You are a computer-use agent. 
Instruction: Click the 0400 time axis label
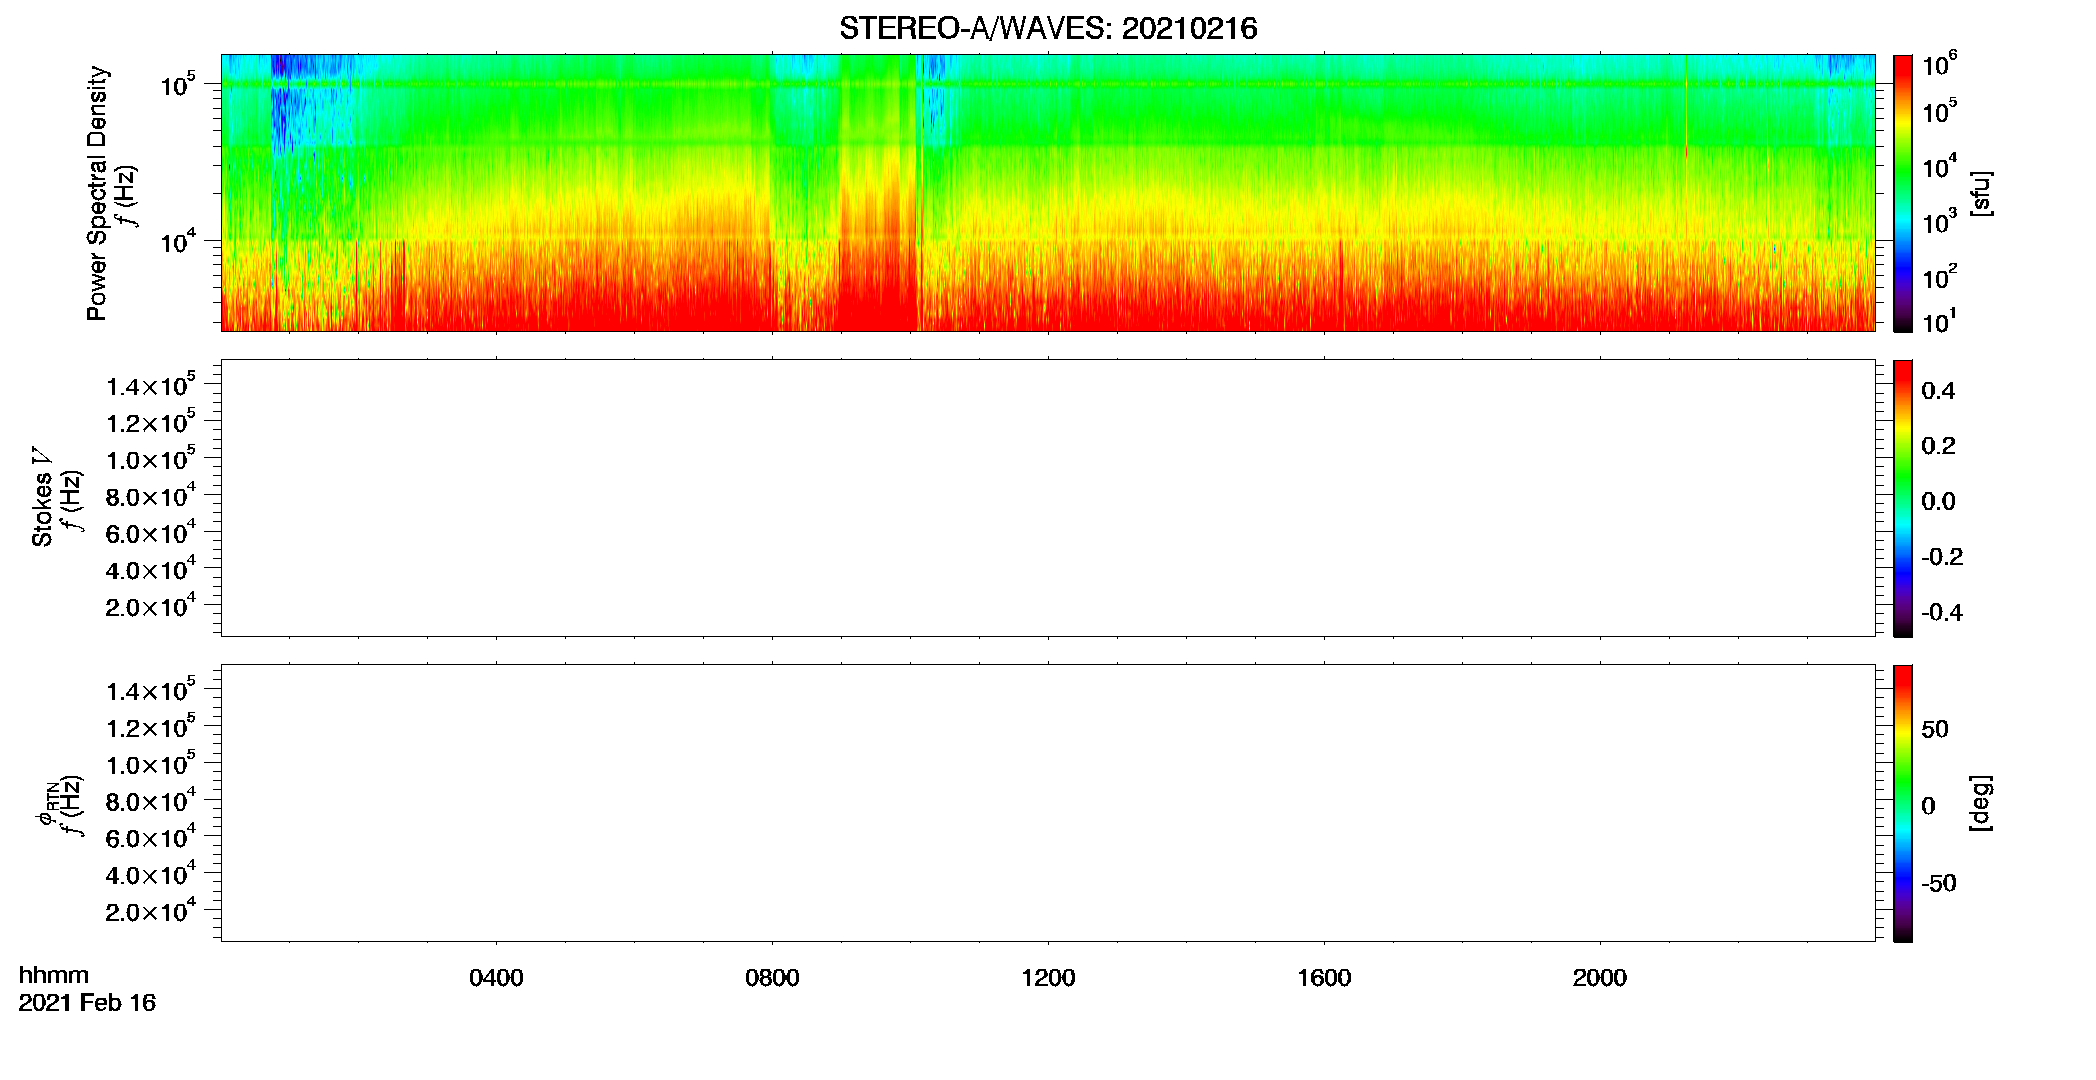[x=496, y=978]
